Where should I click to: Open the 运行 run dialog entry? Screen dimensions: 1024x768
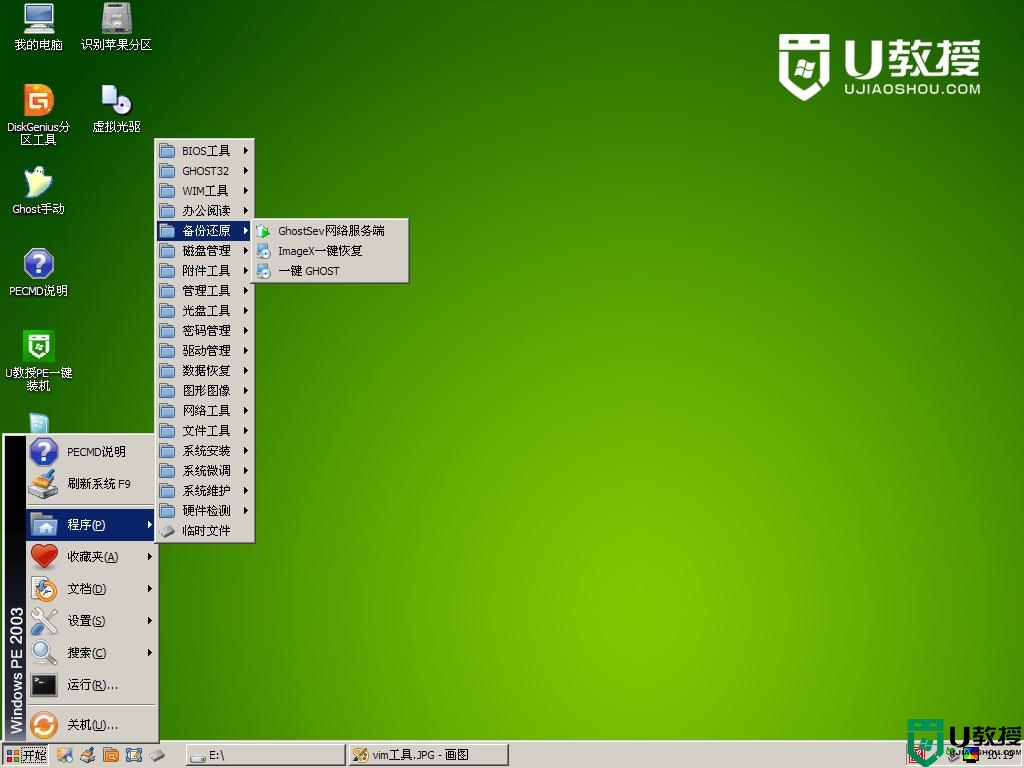tap(92, 685)
